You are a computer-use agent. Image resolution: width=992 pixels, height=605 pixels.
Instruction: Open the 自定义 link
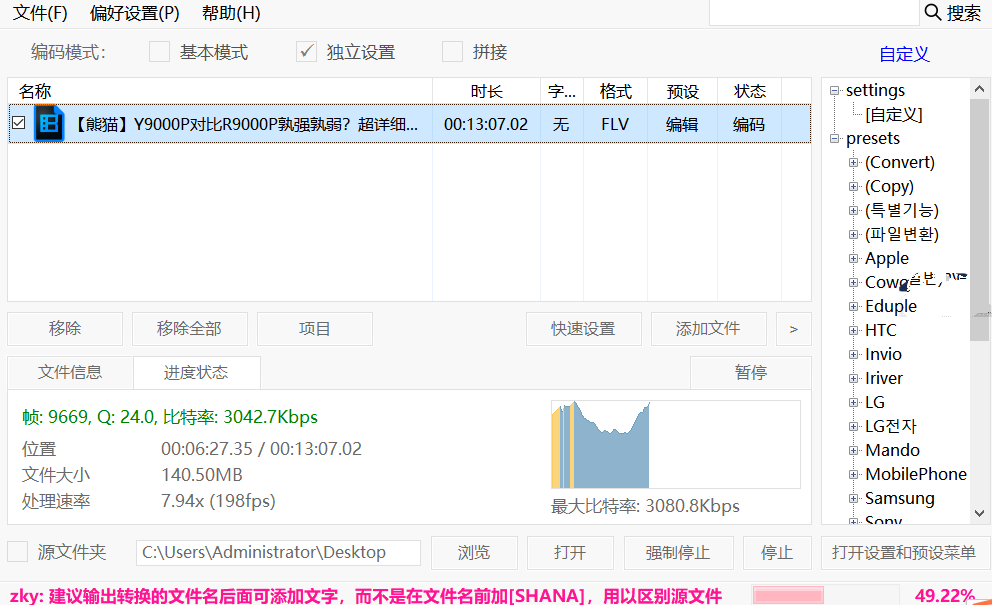[904, 54]
